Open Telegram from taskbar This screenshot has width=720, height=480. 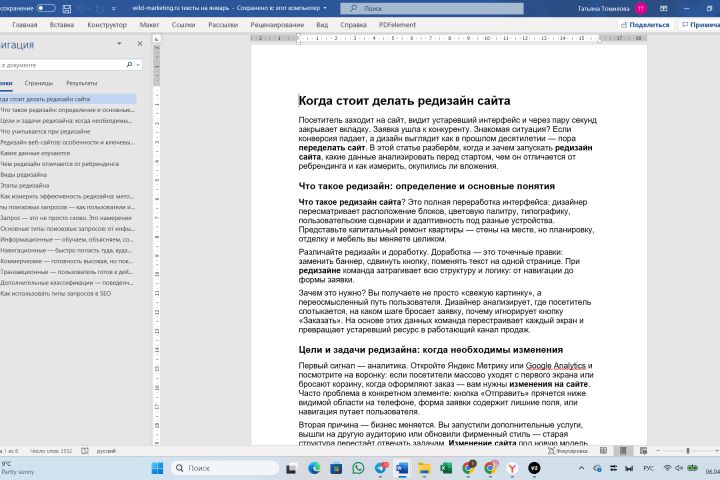pos(381,468)
